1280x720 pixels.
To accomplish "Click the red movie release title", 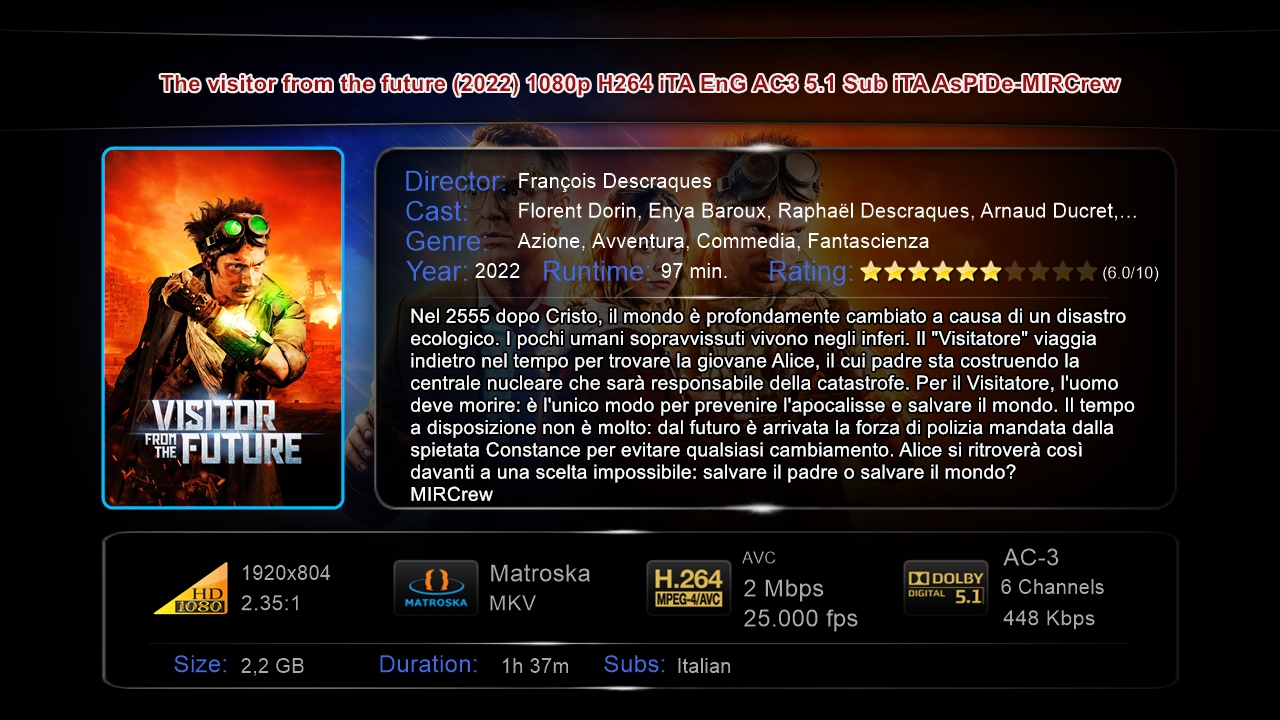I will (640, 84).
